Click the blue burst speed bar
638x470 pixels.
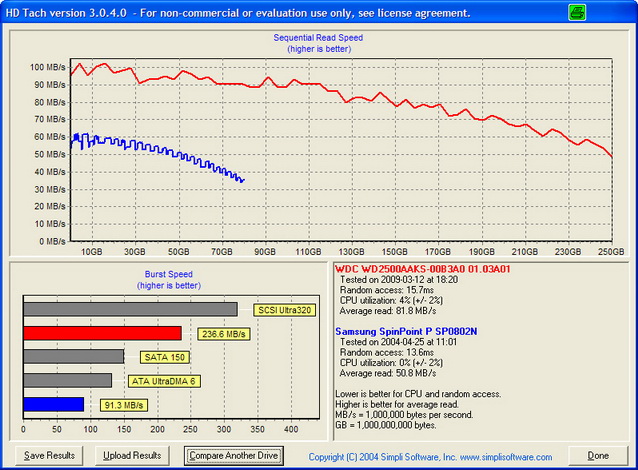[53, 404]
